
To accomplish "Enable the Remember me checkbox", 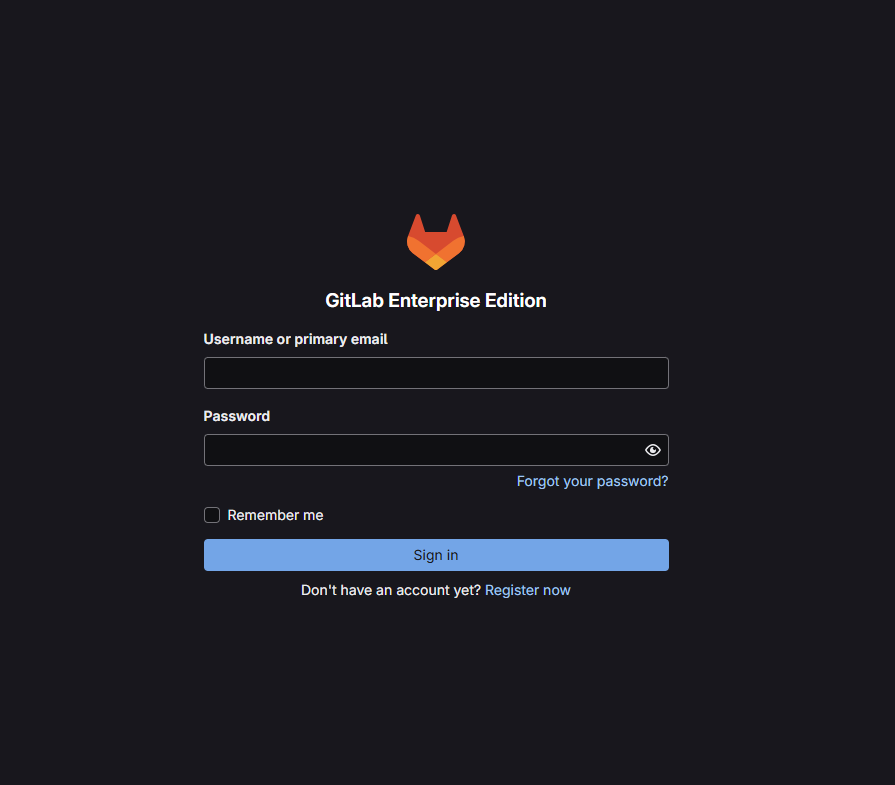I will (212, 515).
